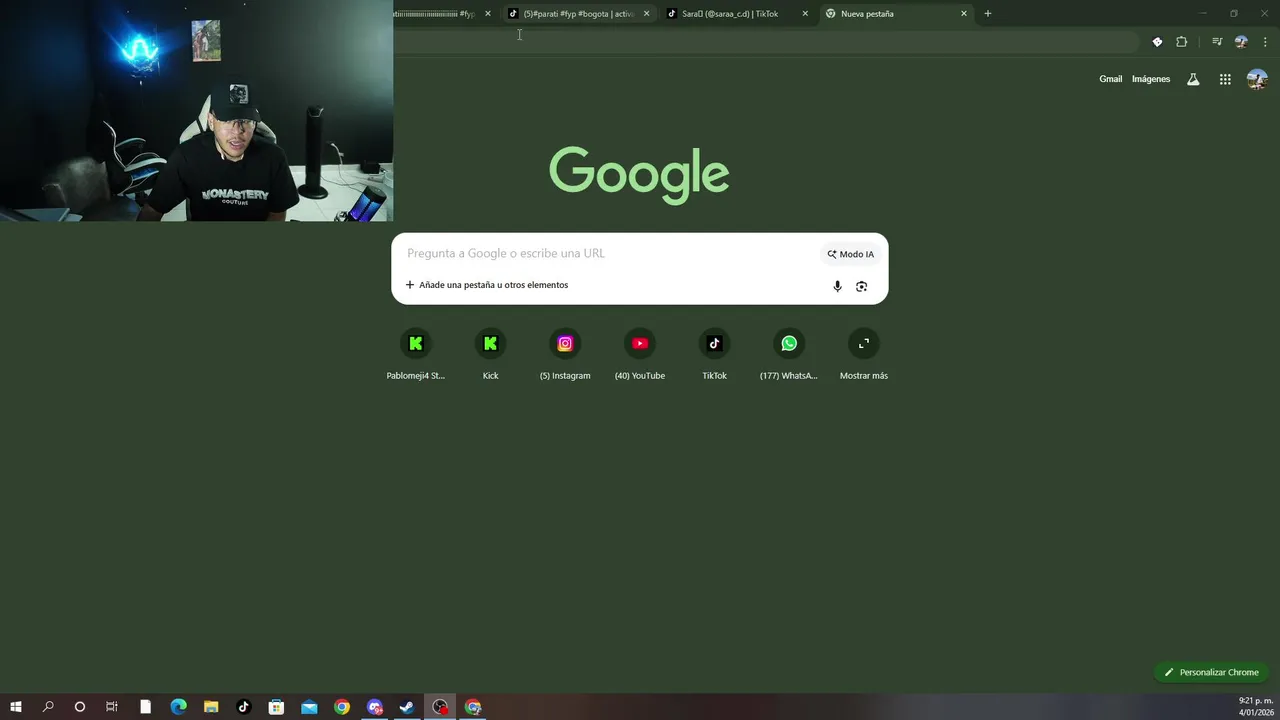Switch to the #parati #fyp #bogota TikTok tab
1280x720 pixels.
click(580, 14)
